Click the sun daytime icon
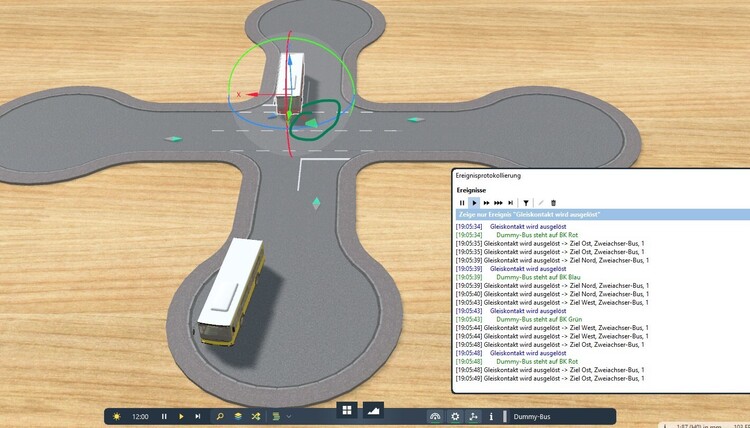 point(117,416)
